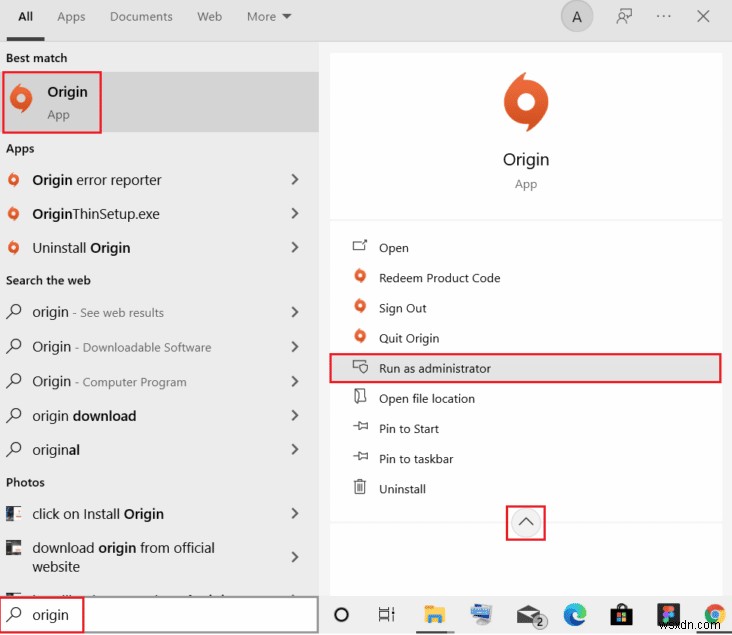This screenshot has width=732, height=635.
Task: Click the account avatar letter A
Action: coord(577,17)
